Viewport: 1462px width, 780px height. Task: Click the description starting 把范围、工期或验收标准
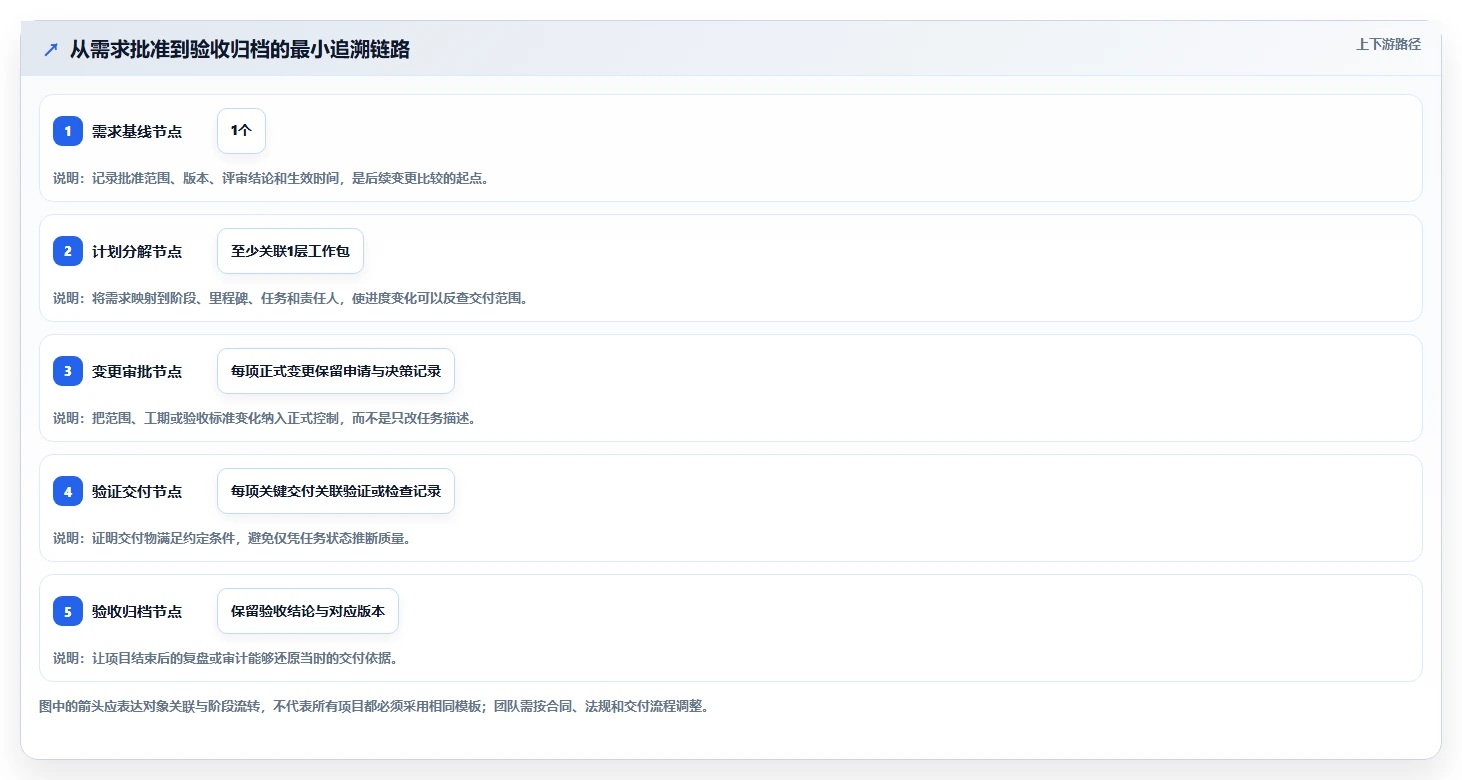(x=265, y=418)
